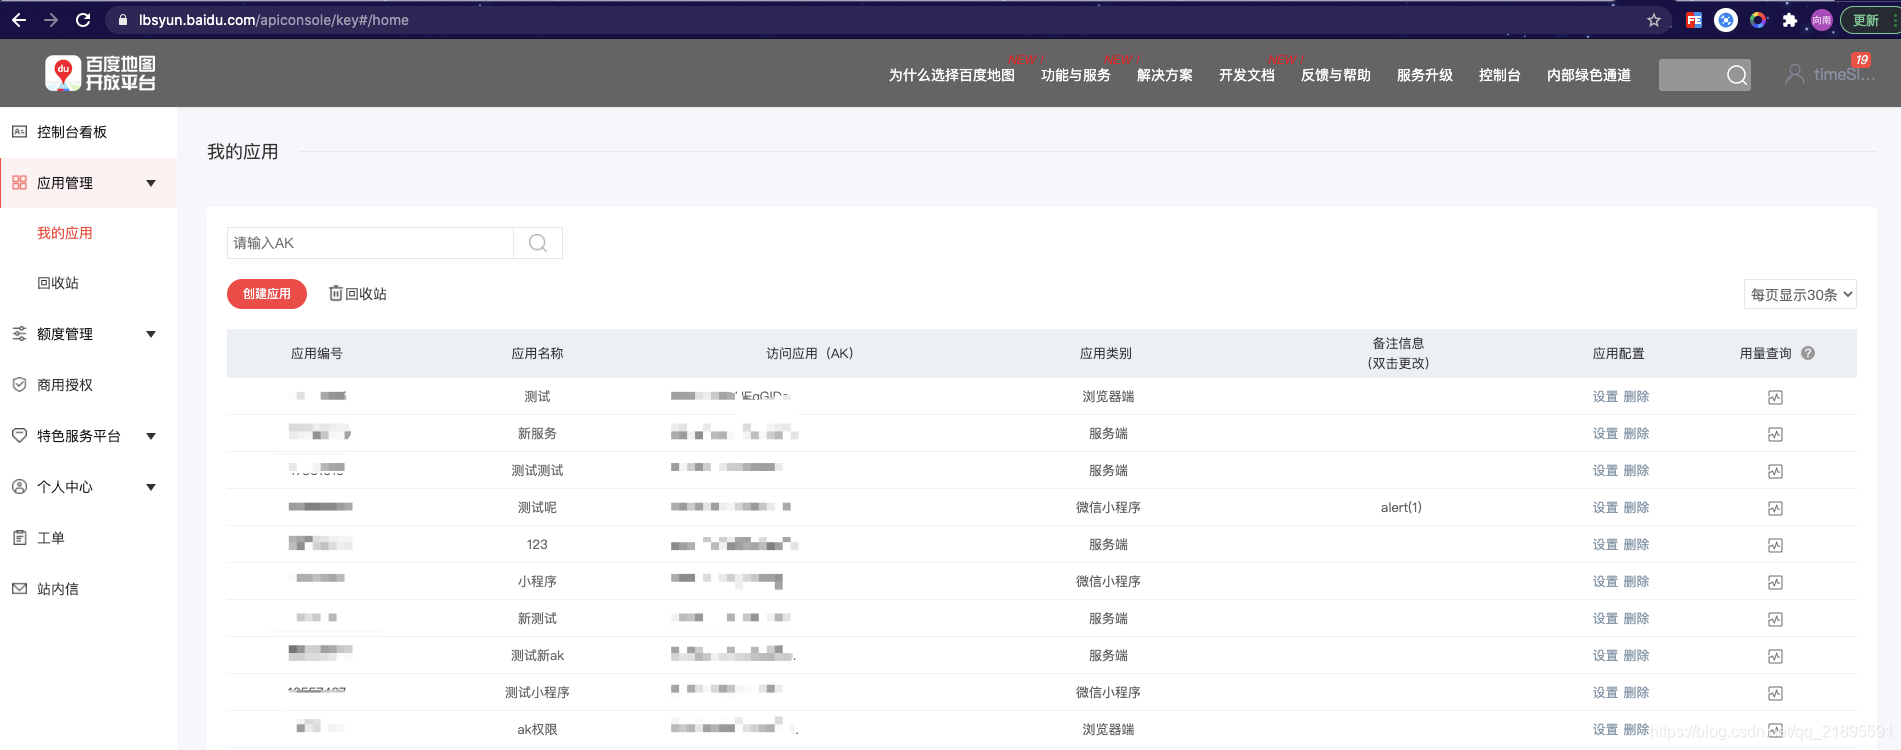Collapse the 应用管理 section arrow

pyautogui.click(x=151, y=183)
